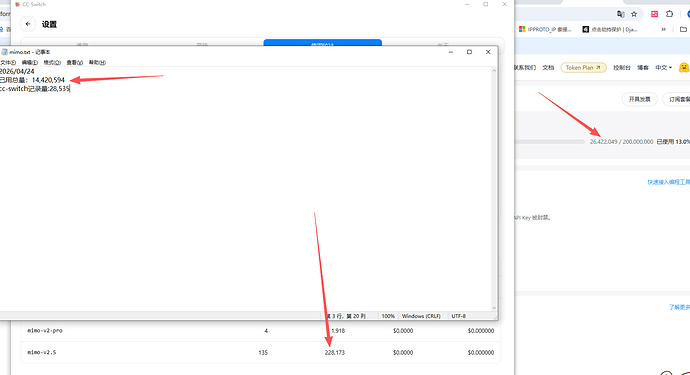The height and width of the screenshot is (375, 690).
Task: Minimize the Notepad window
Action: [451, 52]
